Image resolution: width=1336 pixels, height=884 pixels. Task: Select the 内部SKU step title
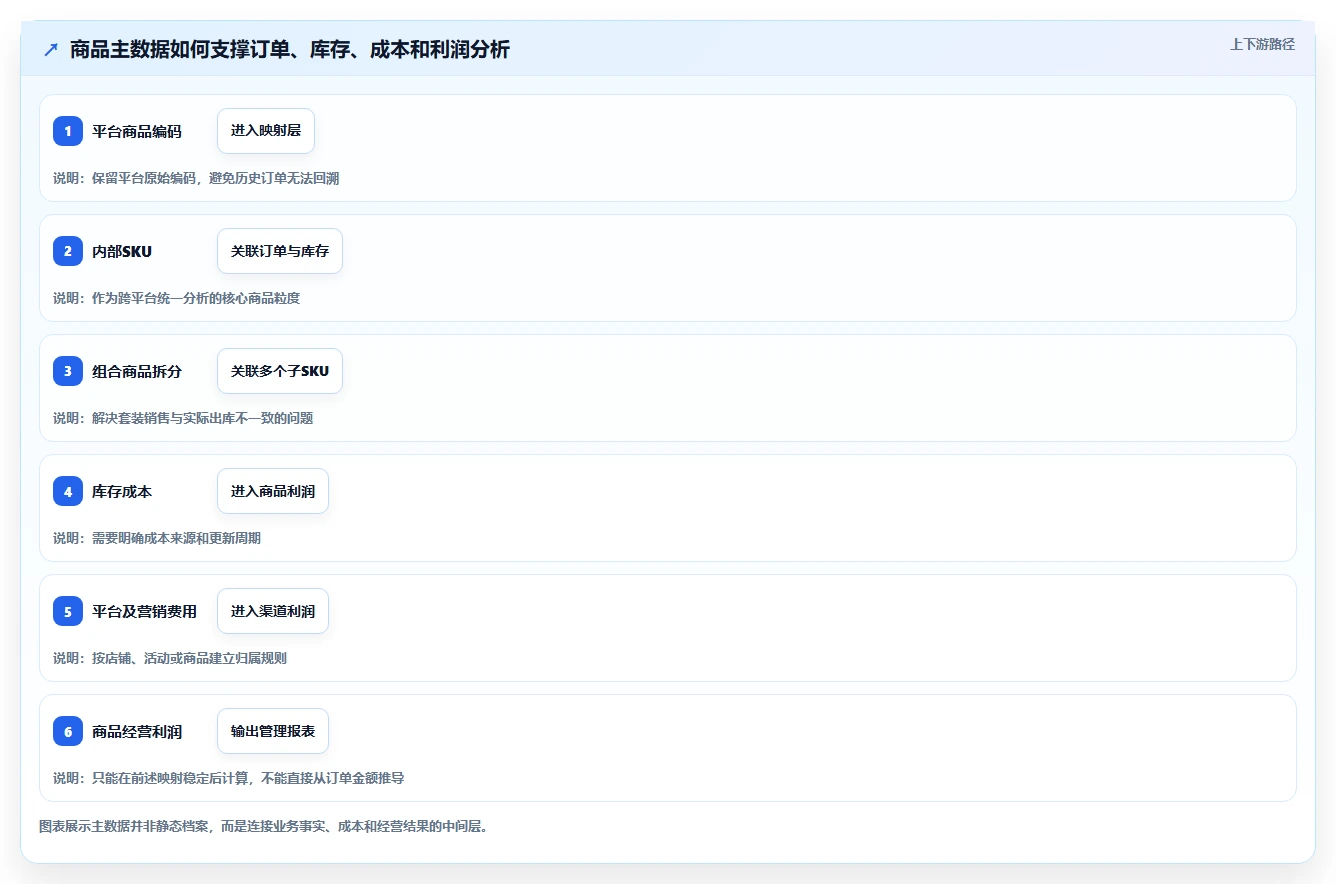point(122,251)
